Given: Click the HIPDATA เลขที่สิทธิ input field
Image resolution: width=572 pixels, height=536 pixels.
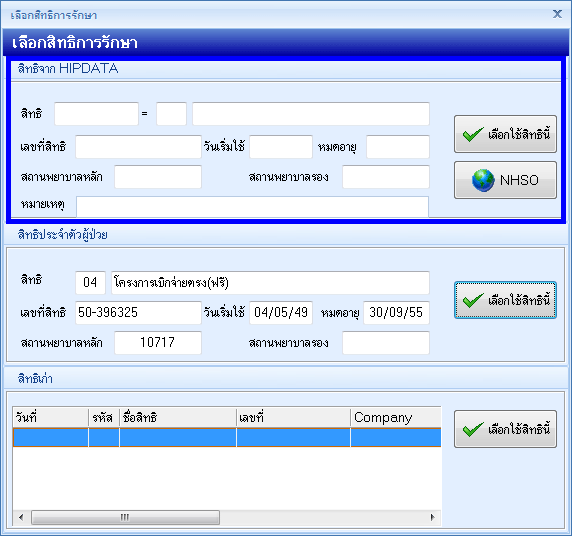Looking at the screenshot, I should [138, 147].
